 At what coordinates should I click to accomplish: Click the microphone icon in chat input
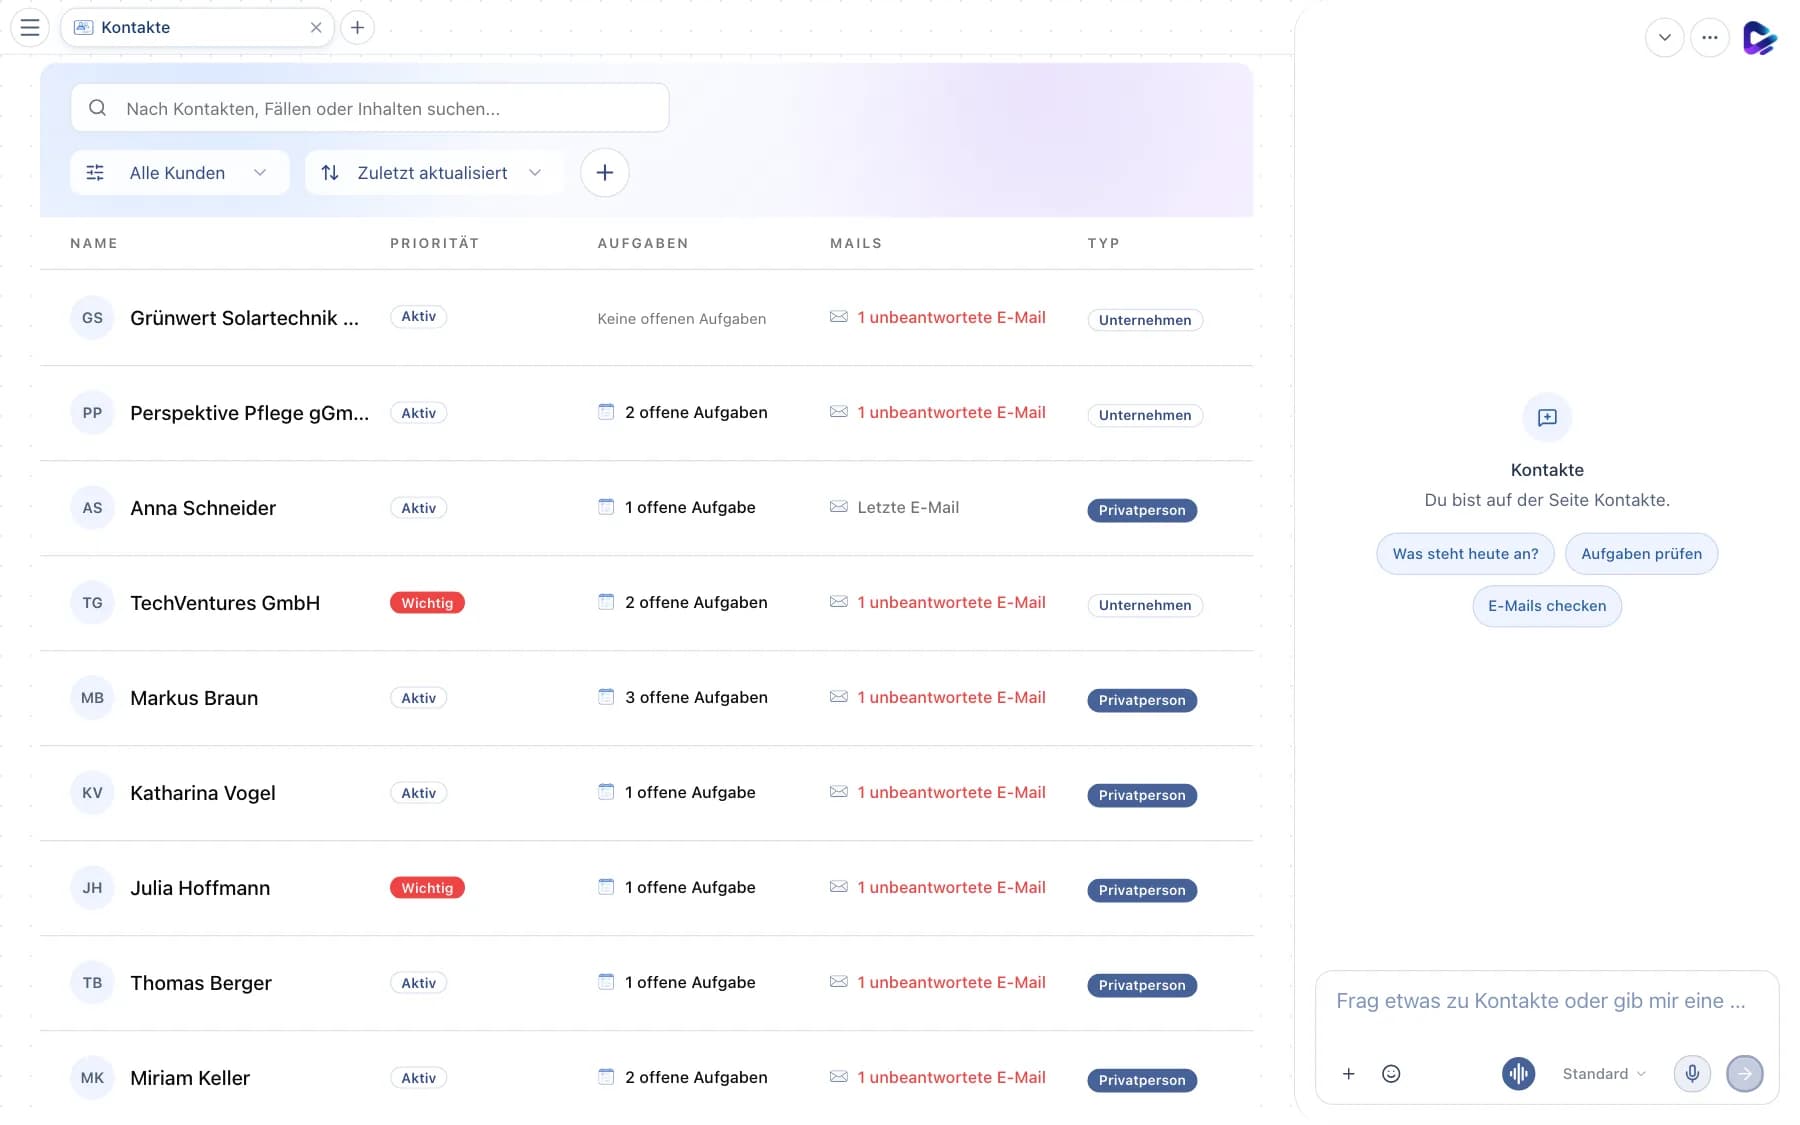1692,1073
